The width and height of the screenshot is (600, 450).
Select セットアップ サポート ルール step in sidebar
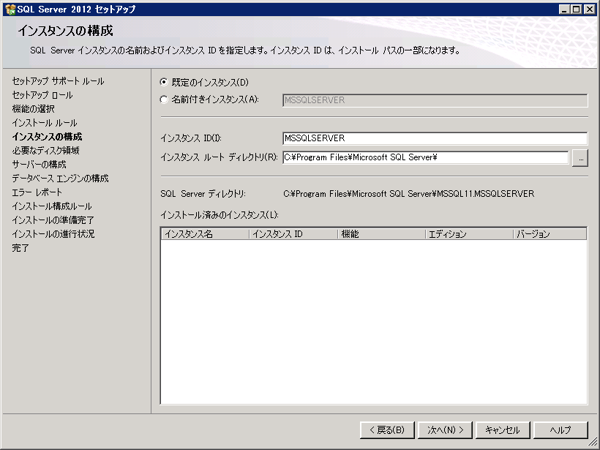tap(58, 81)
